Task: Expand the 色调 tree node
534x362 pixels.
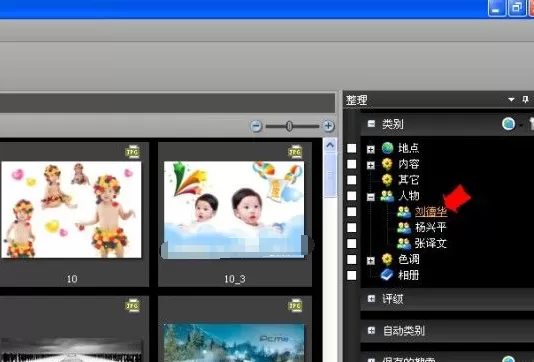Action: click(371, 261)
